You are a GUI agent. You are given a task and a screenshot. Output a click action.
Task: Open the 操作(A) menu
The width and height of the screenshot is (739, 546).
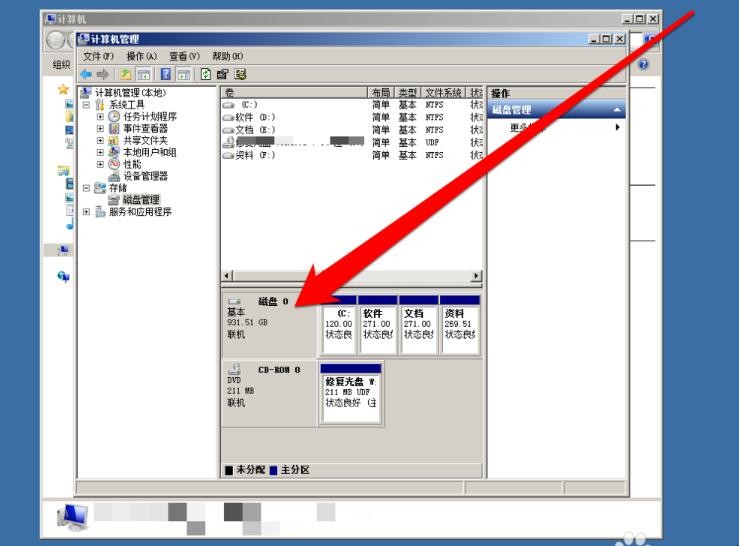pos(142,56)
